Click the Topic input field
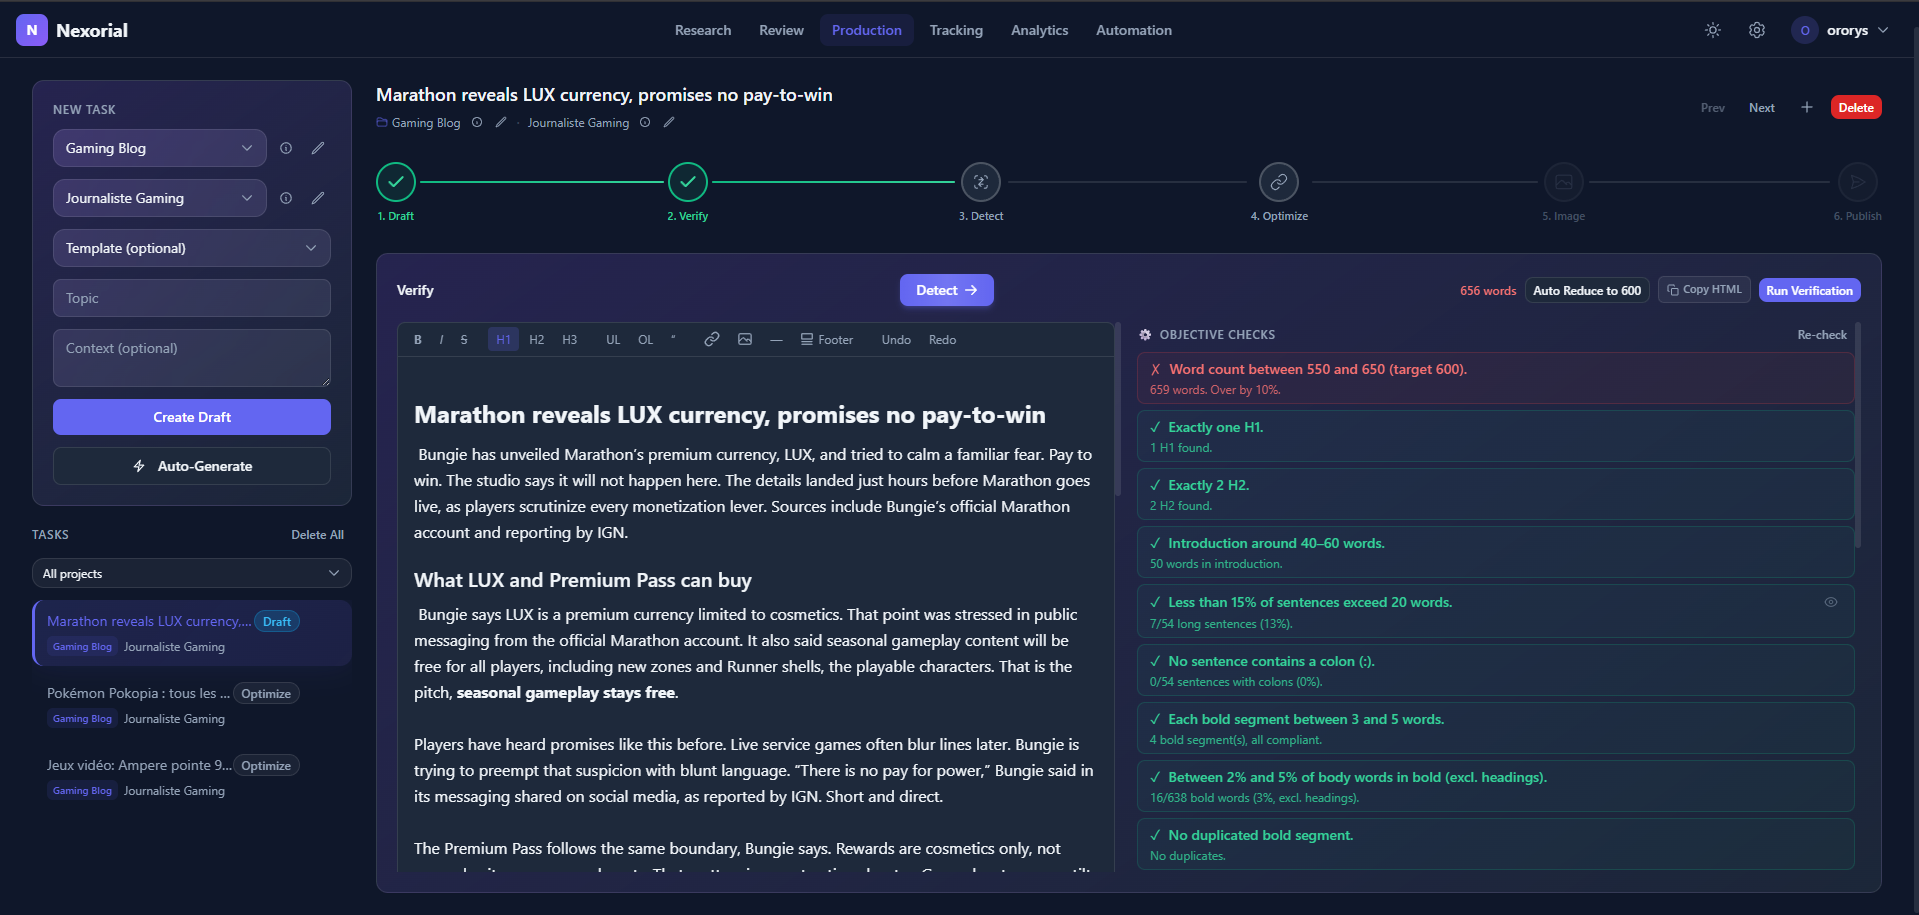The height and width of the screenshot is (915, 1919). pos(191,298)
